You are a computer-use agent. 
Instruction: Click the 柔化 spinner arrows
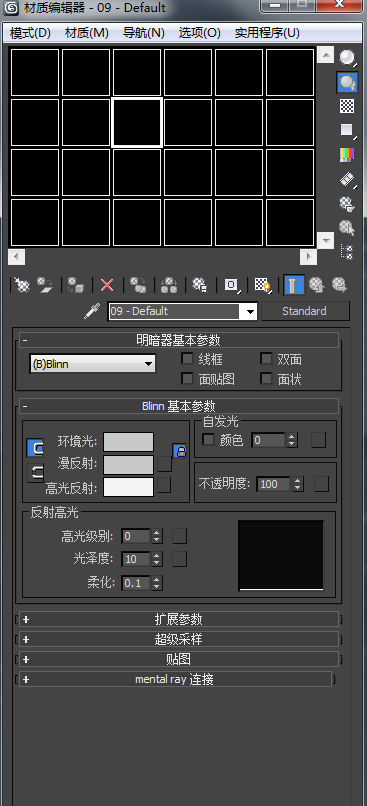(157, 583)
